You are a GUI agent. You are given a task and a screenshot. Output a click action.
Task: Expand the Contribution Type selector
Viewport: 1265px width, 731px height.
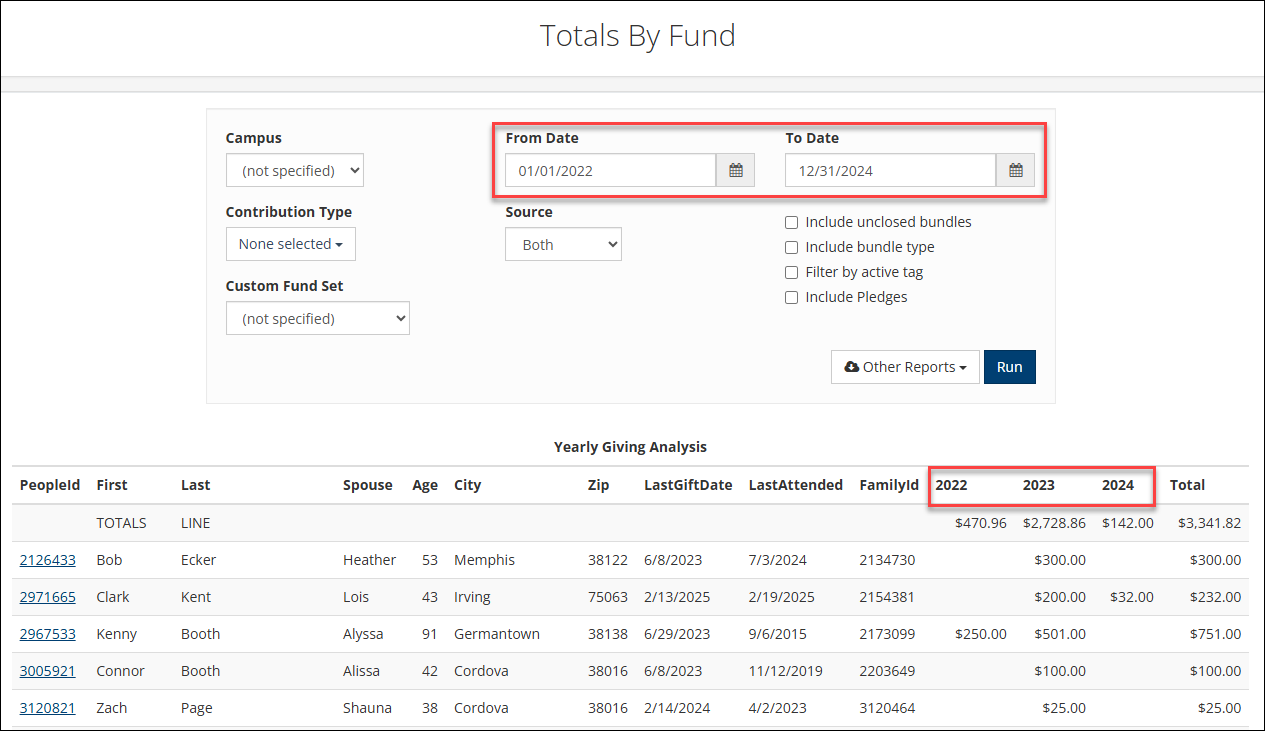click(291, 244)
